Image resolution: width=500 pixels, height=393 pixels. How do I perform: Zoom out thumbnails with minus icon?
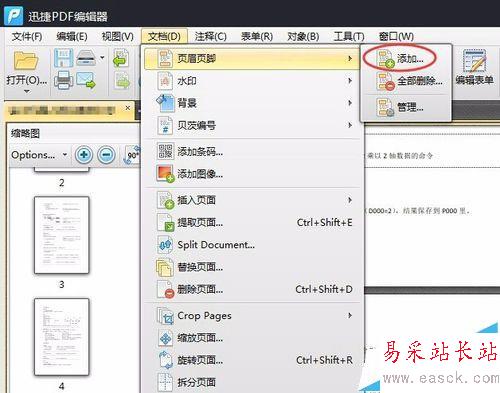click(106, 155)
